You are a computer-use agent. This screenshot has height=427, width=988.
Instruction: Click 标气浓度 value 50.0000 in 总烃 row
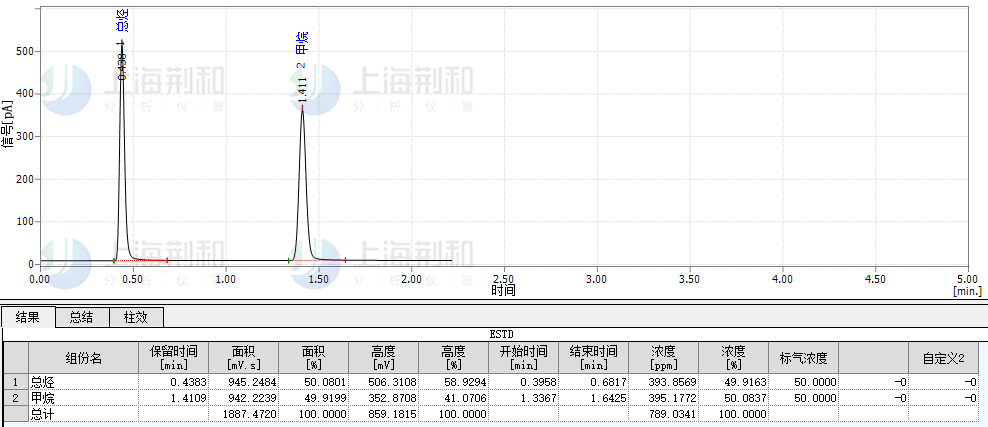tap(816, 382)
